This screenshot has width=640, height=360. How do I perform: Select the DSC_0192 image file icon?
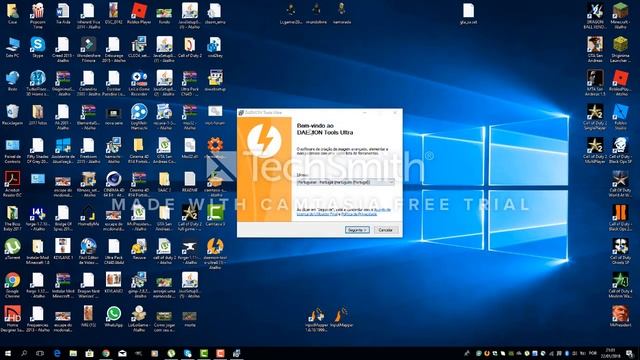click(x=113, y=14)
